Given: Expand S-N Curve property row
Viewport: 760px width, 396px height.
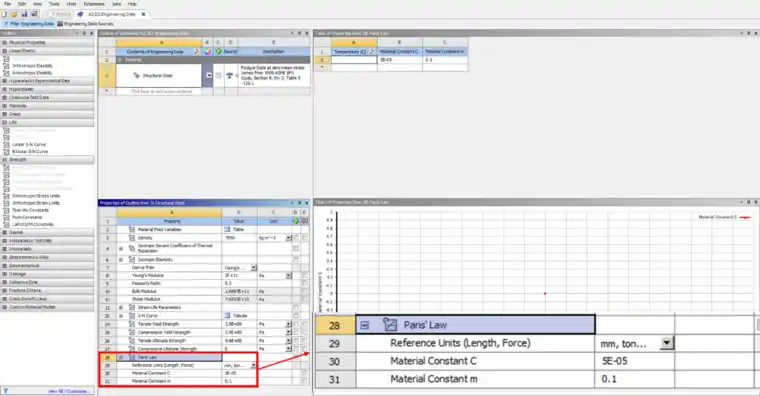Looking at the screenshot, I should (121, 316).
